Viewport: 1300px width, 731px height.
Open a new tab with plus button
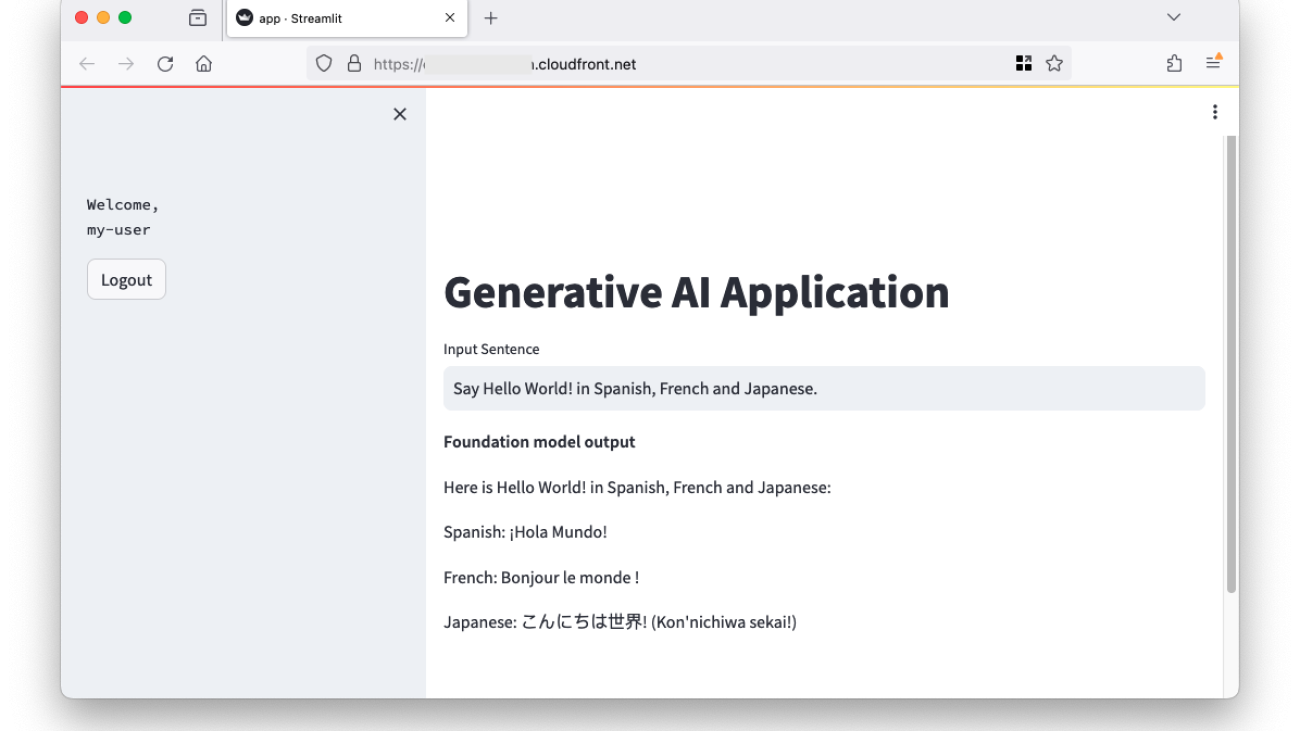tap(491, 18)
